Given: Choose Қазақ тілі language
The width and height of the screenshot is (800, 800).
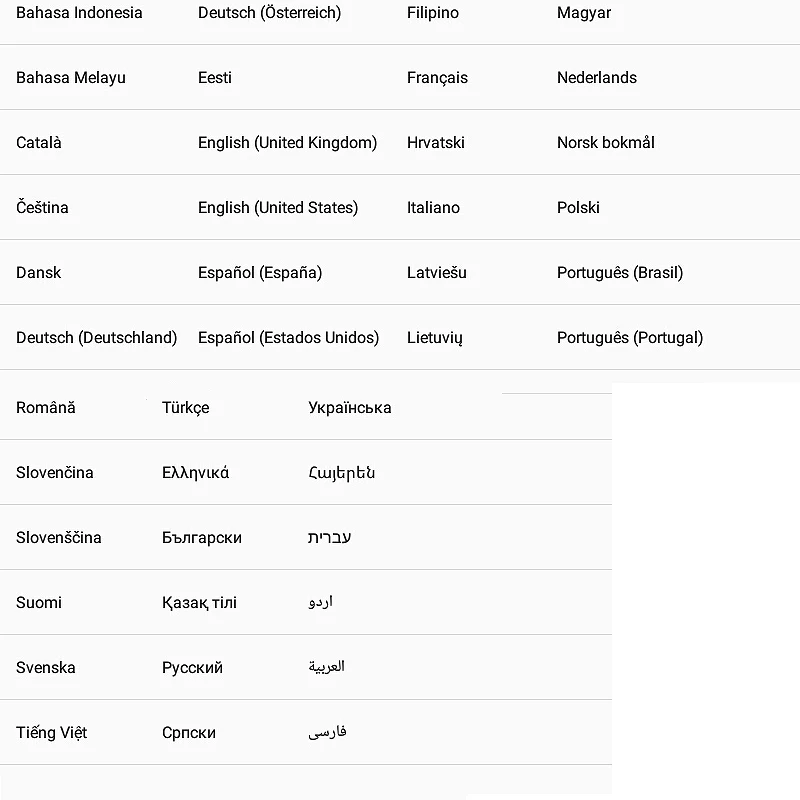Looking at the screenshot, I should 199,603.
